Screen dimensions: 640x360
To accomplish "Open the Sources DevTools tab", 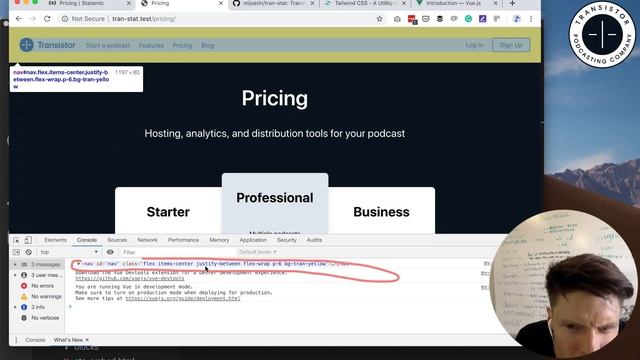I will pos(117,240).
